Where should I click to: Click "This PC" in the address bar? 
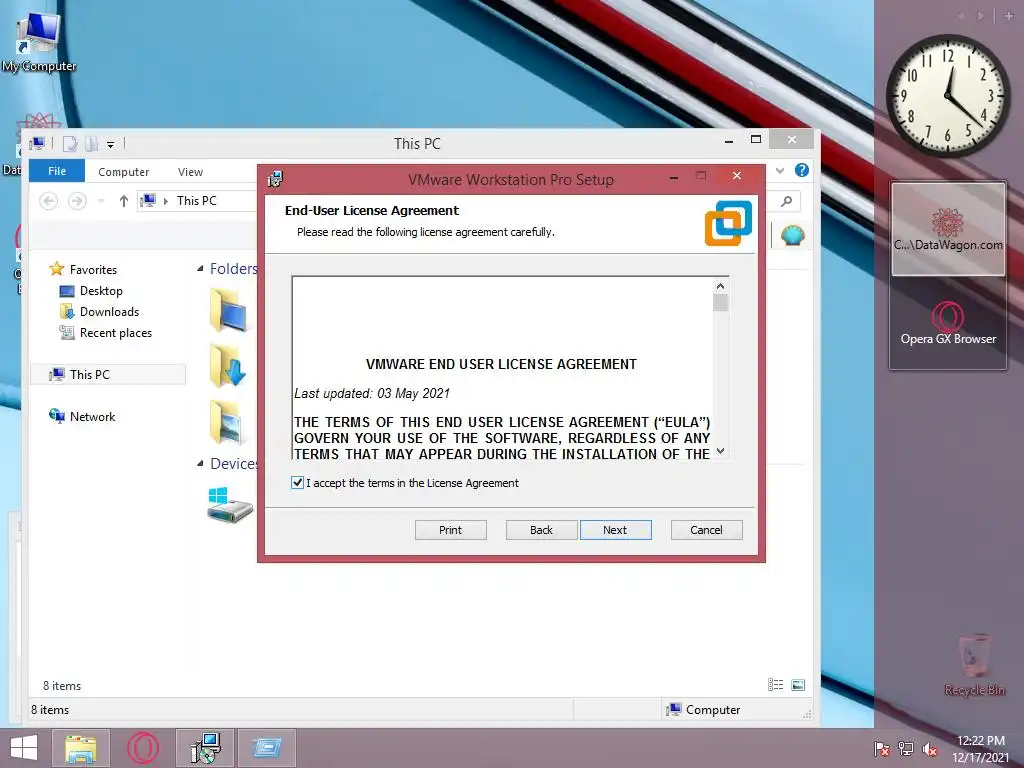pyautogui.click(x=197, y=200)
